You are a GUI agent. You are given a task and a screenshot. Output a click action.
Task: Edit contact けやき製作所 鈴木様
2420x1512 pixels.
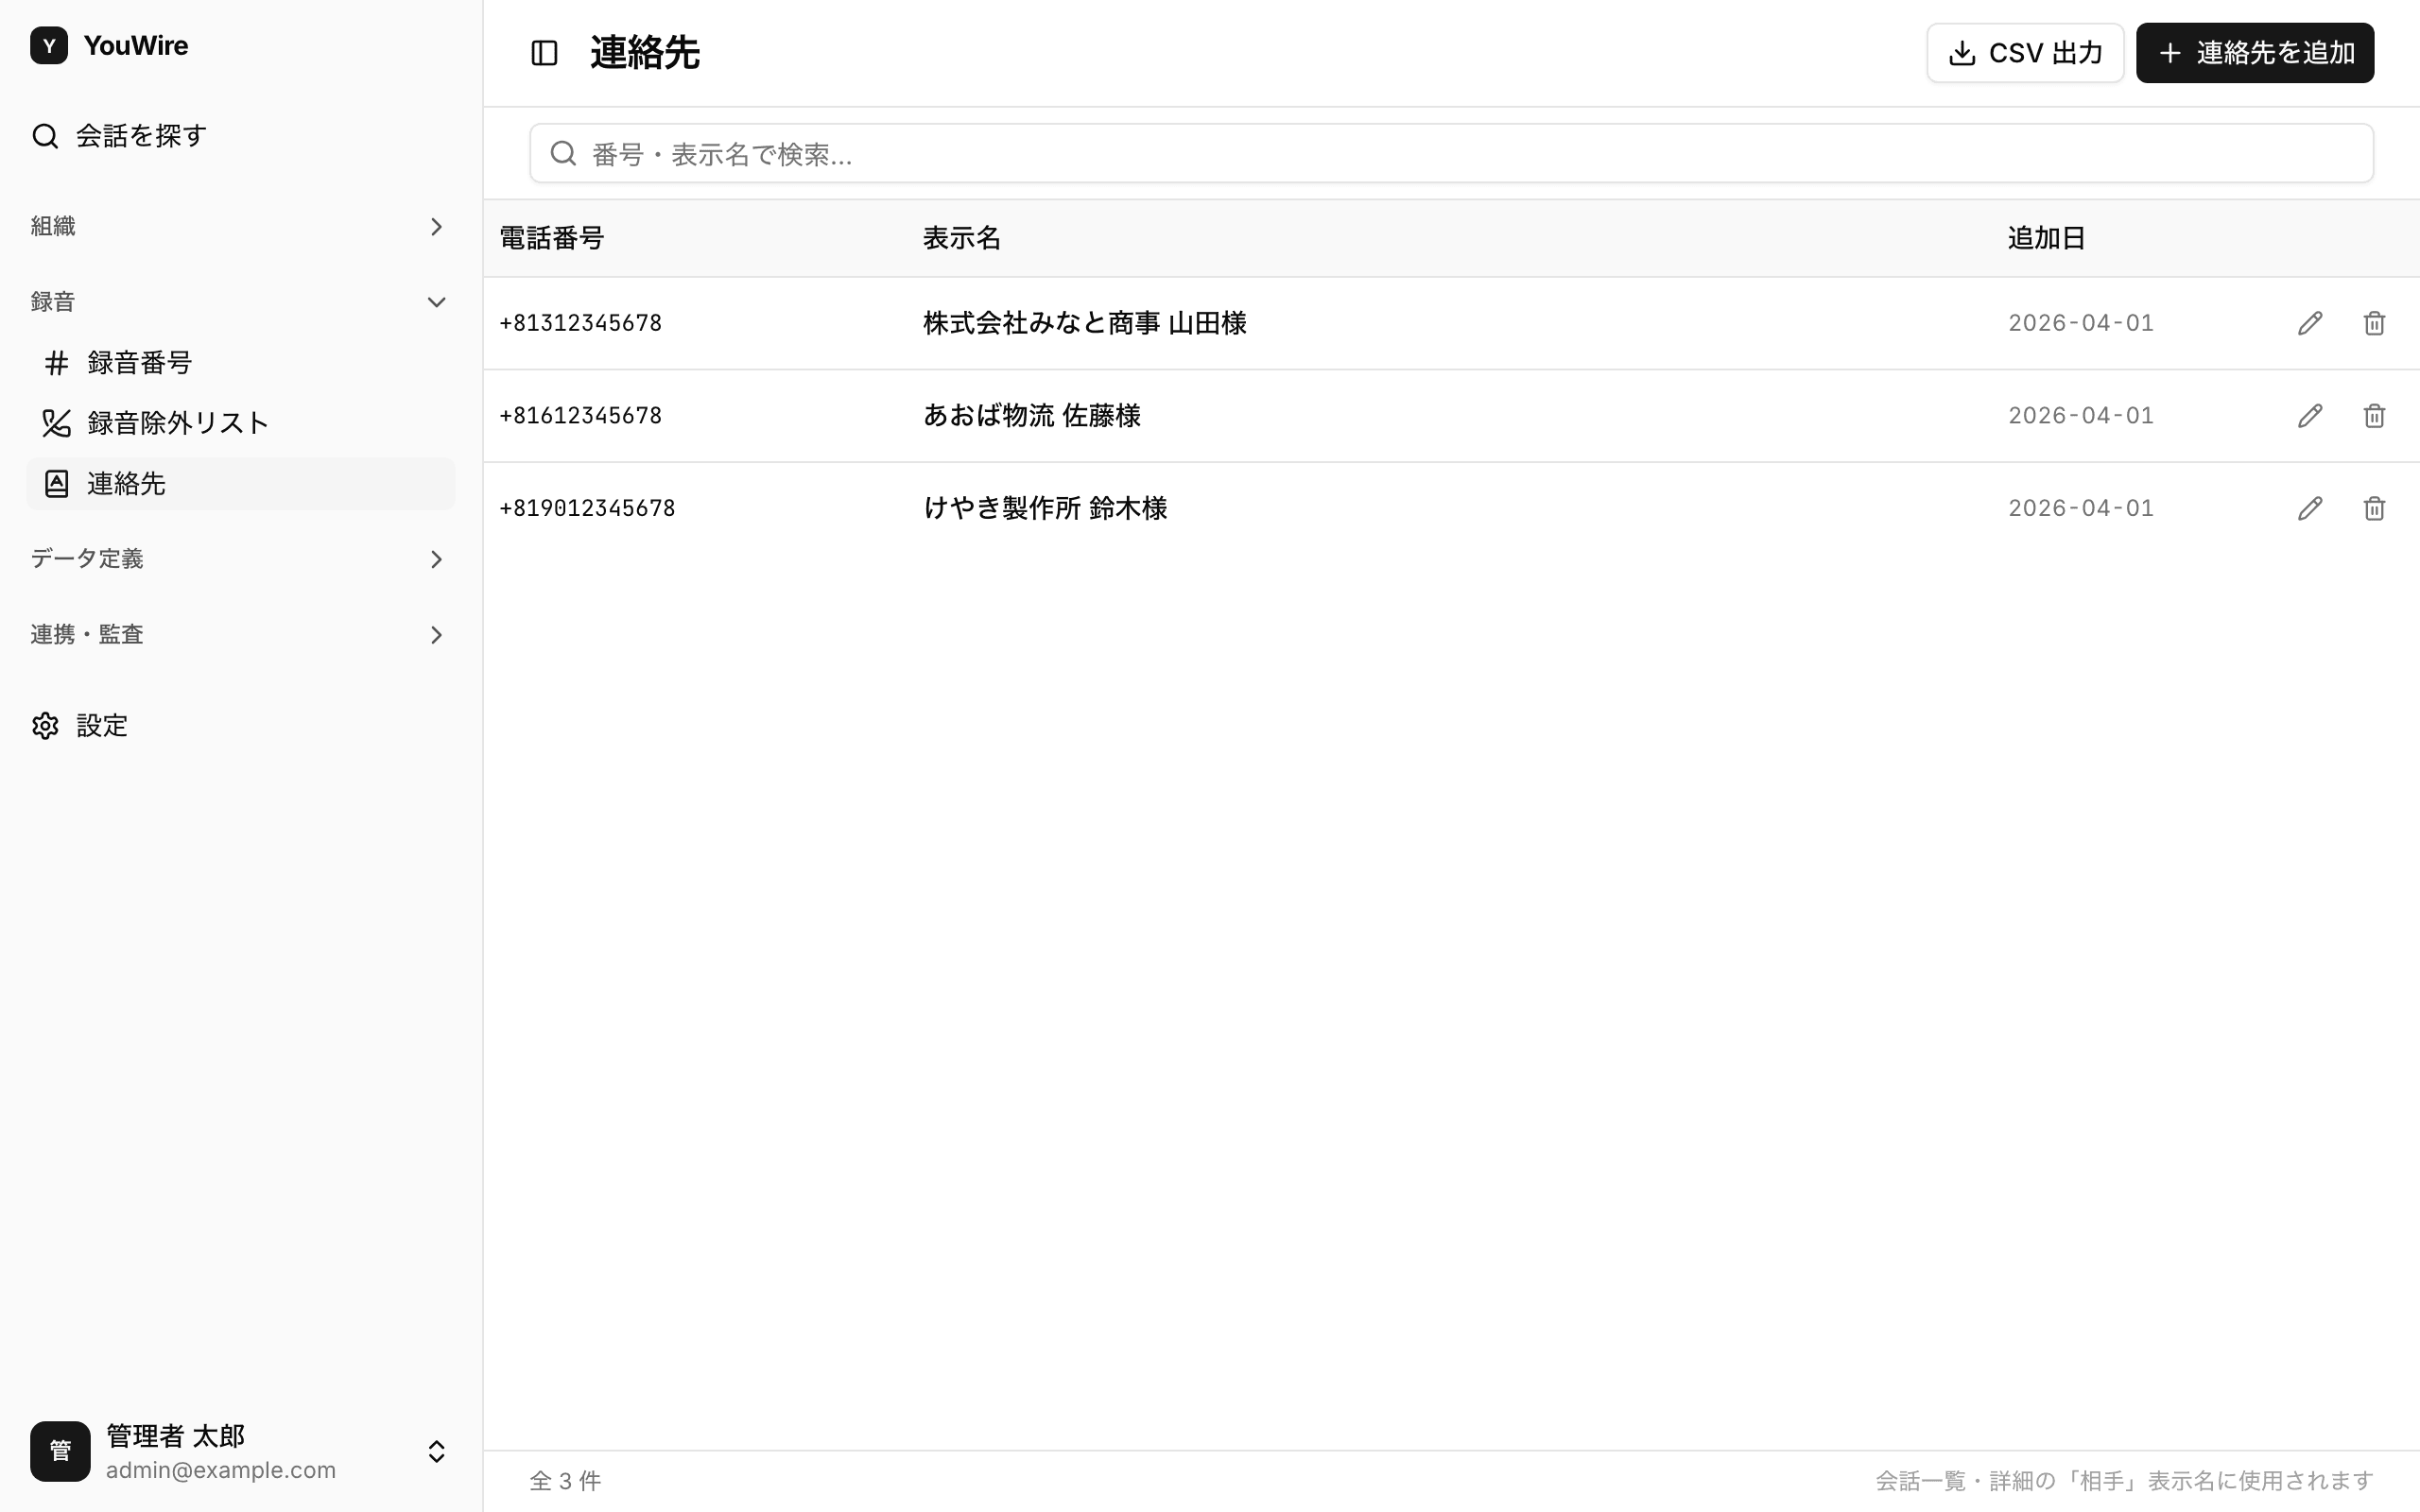coord(2310,508)
